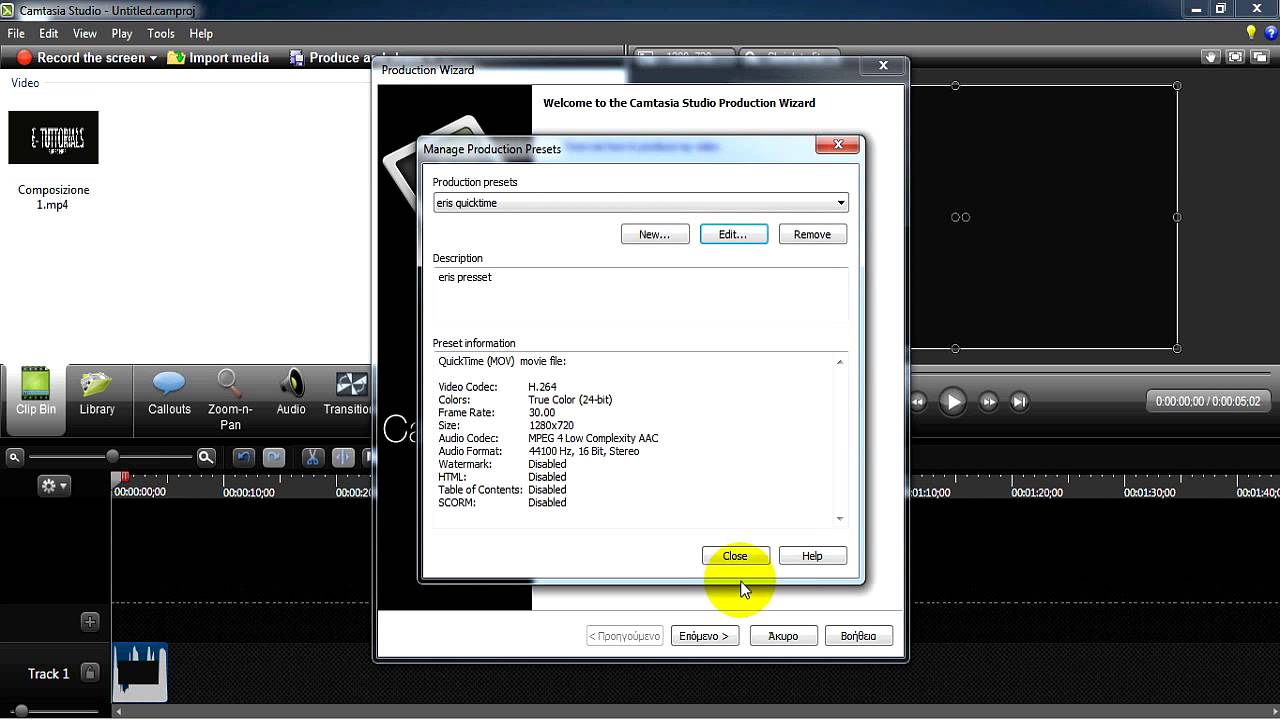Click the Play button in preview
1280x720 pixels.
click(952, 402)
